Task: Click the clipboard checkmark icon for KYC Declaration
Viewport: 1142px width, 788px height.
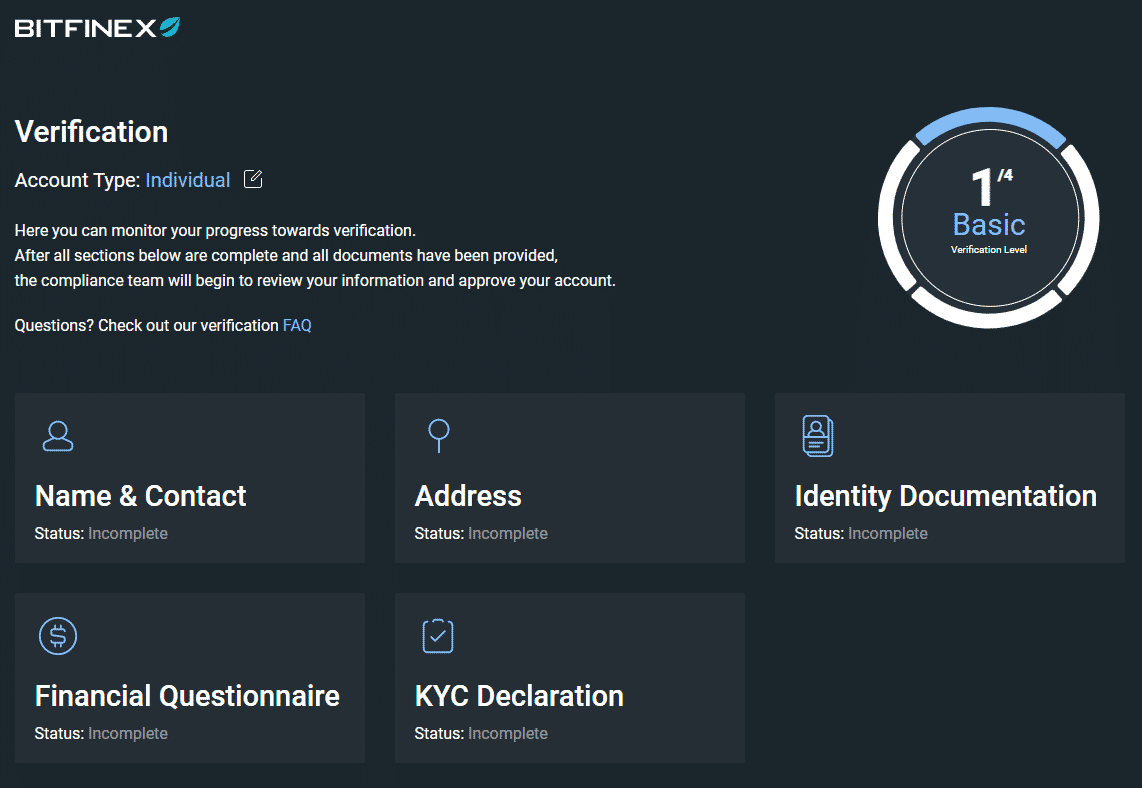Action: coord(438,636)
